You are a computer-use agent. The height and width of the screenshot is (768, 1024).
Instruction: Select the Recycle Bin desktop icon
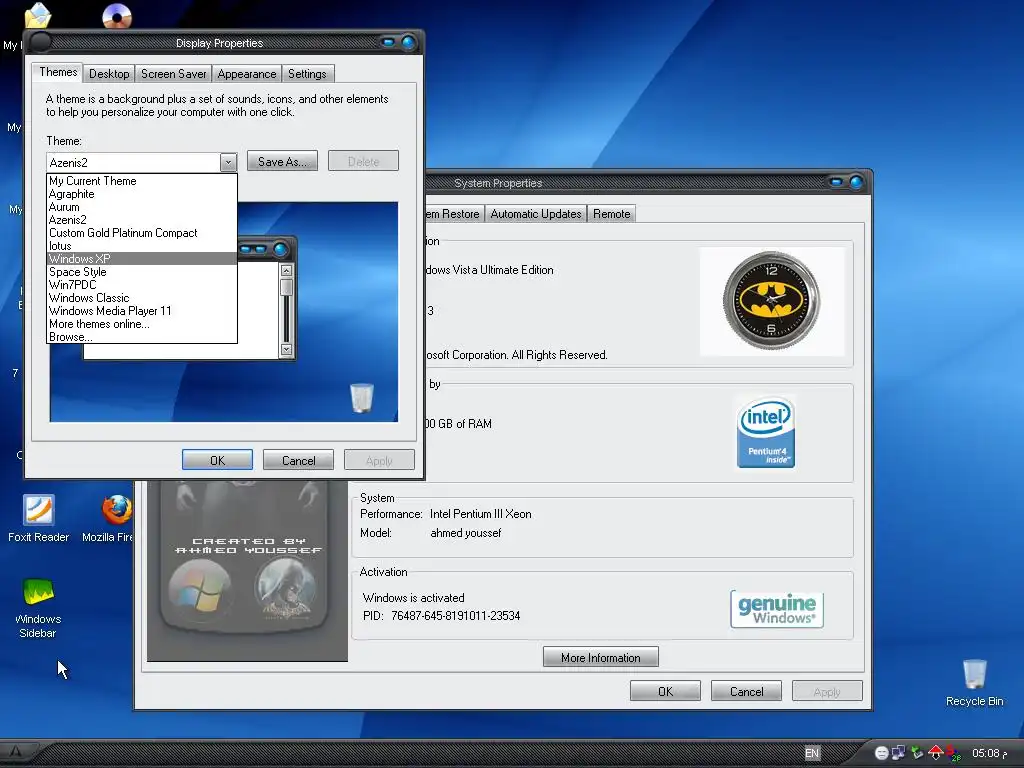[x=974, y=682]
